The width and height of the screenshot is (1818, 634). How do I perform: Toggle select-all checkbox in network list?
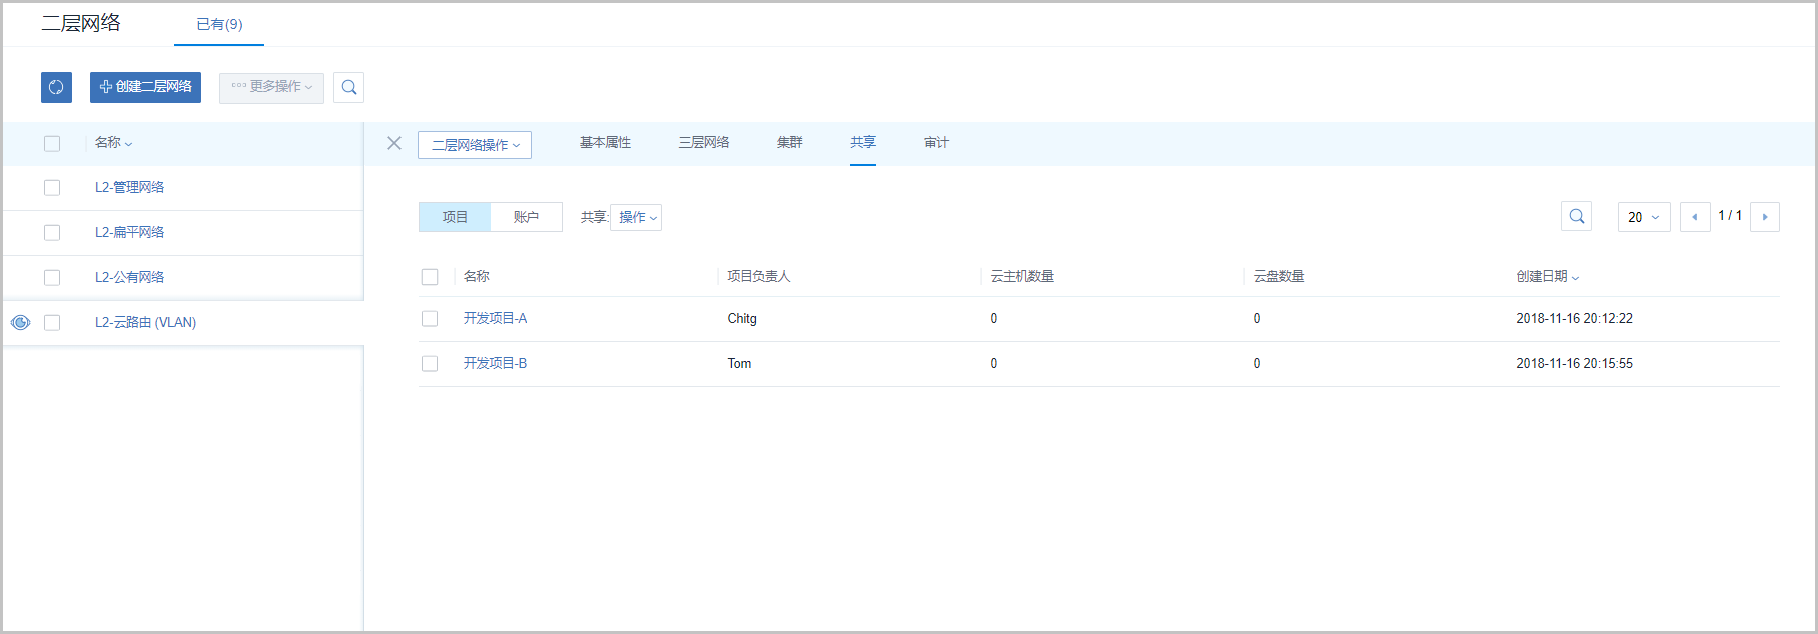pyautogui.click(x=52, y=143)
